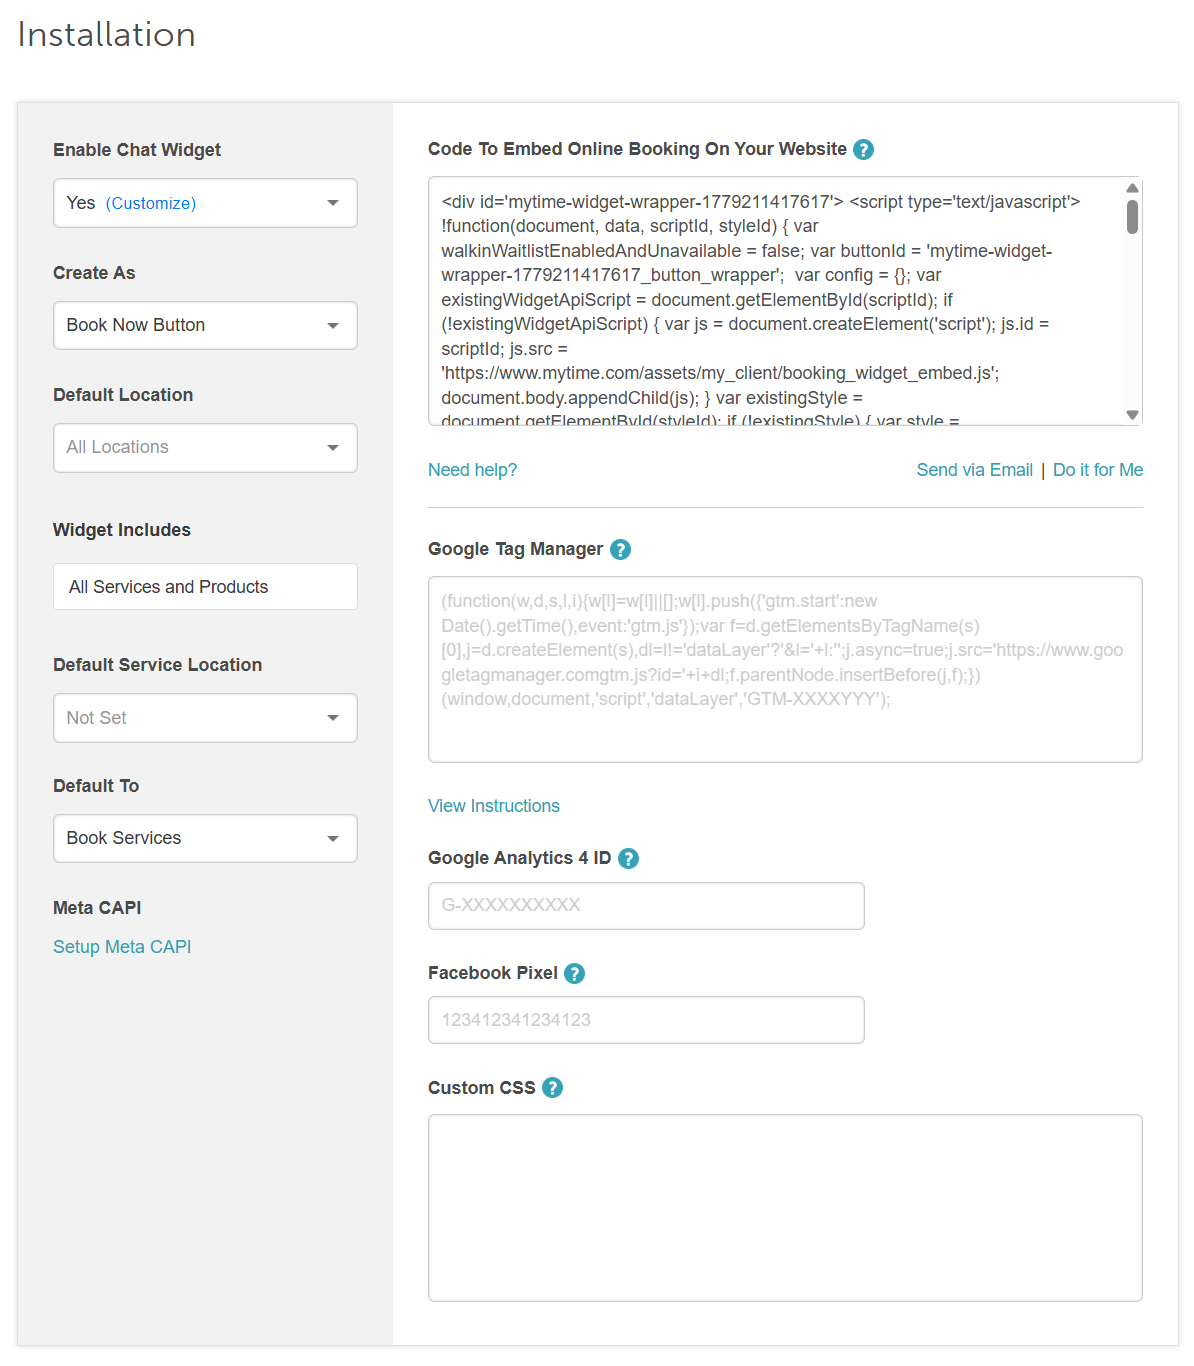Click Google Analytics 4 ID help icon
1194x1366 pixels.
(x=628, y=859)
